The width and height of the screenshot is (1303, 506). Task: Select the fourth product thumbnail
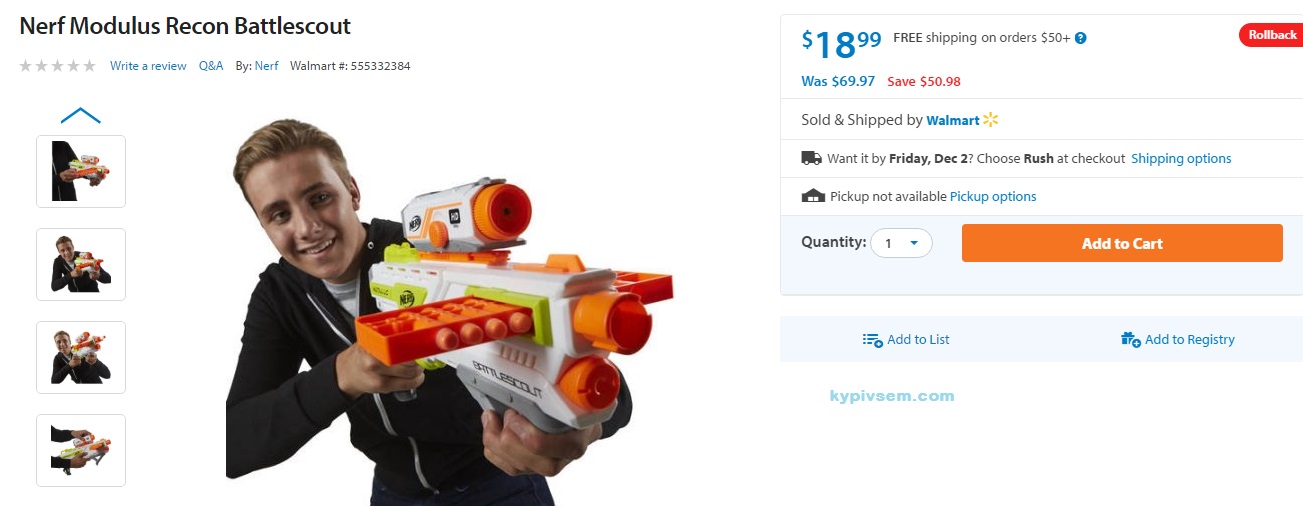81,450
